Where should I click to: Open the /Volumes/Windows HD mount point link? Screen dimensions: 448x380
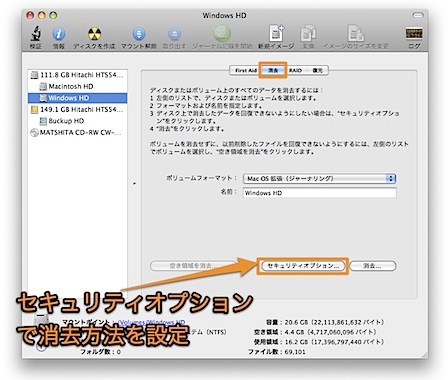pos(152,322)
